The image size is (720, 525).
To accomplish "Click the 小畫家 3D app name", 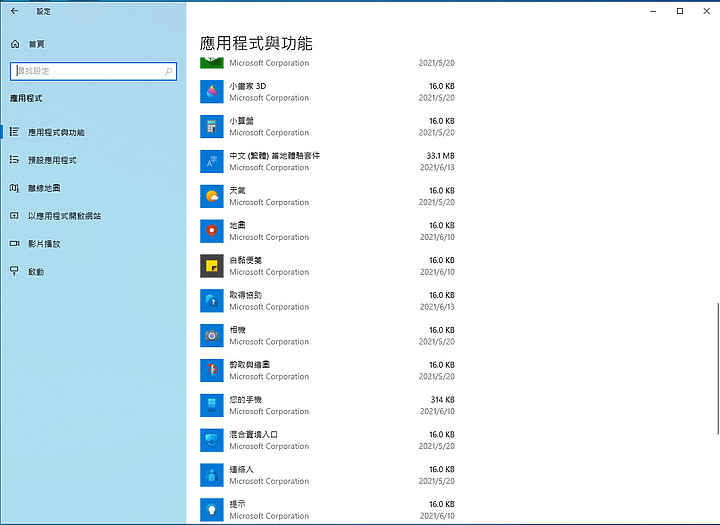I will (248, 86).
